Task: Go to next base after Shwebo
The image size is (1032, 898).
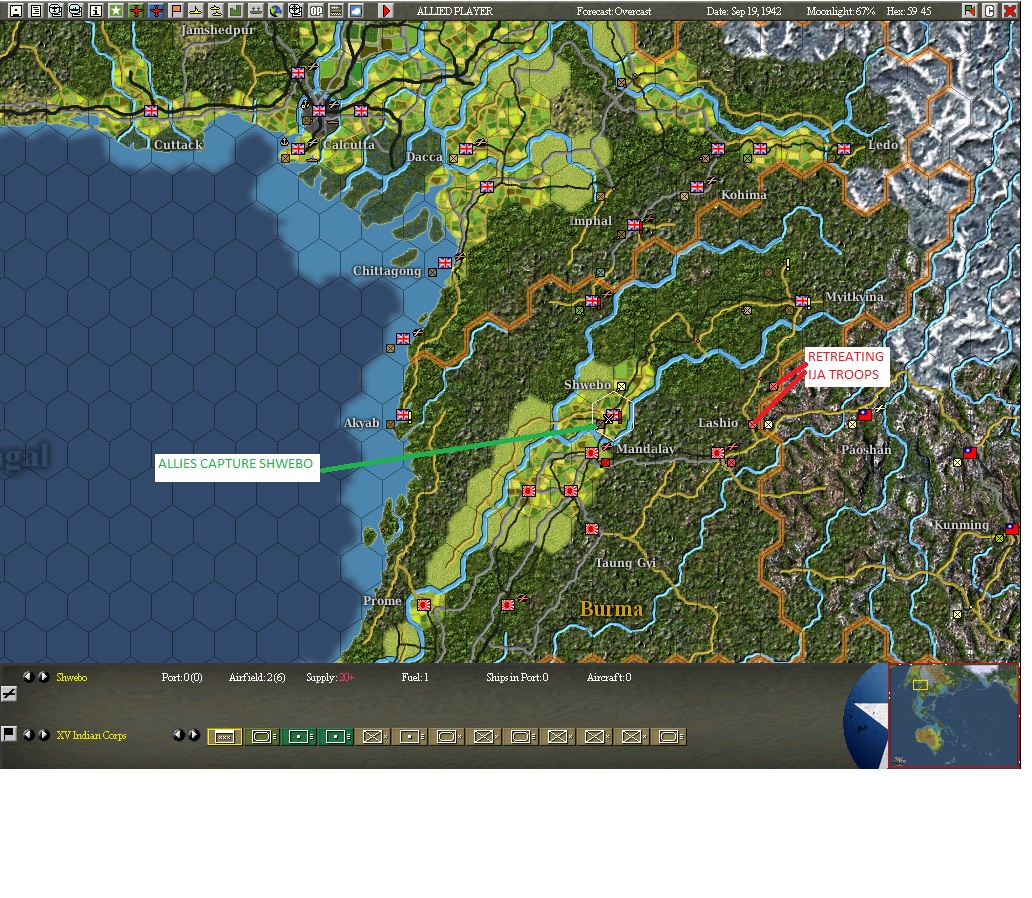Action: (43, 677)
